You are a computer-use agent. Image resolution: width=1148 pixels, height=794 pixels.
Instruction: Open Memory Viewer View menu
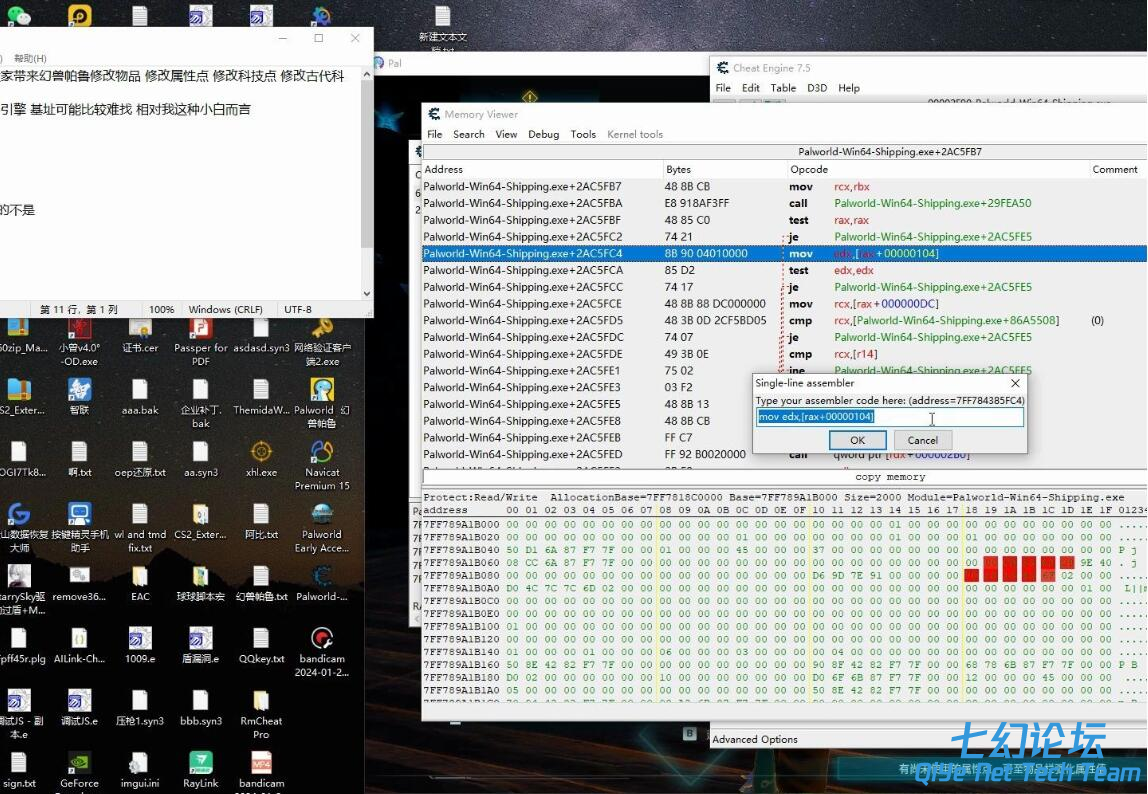click(506, 134)
